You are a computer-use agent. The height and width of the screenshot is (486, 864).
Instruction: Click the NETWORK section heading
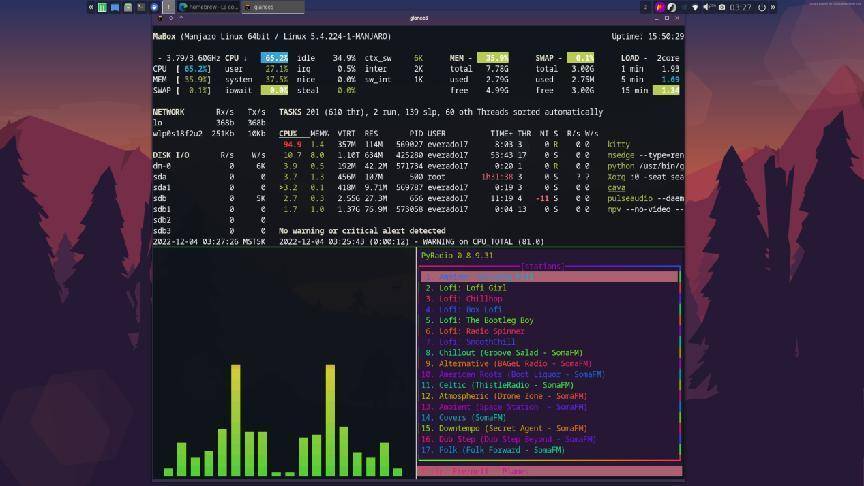169,112
